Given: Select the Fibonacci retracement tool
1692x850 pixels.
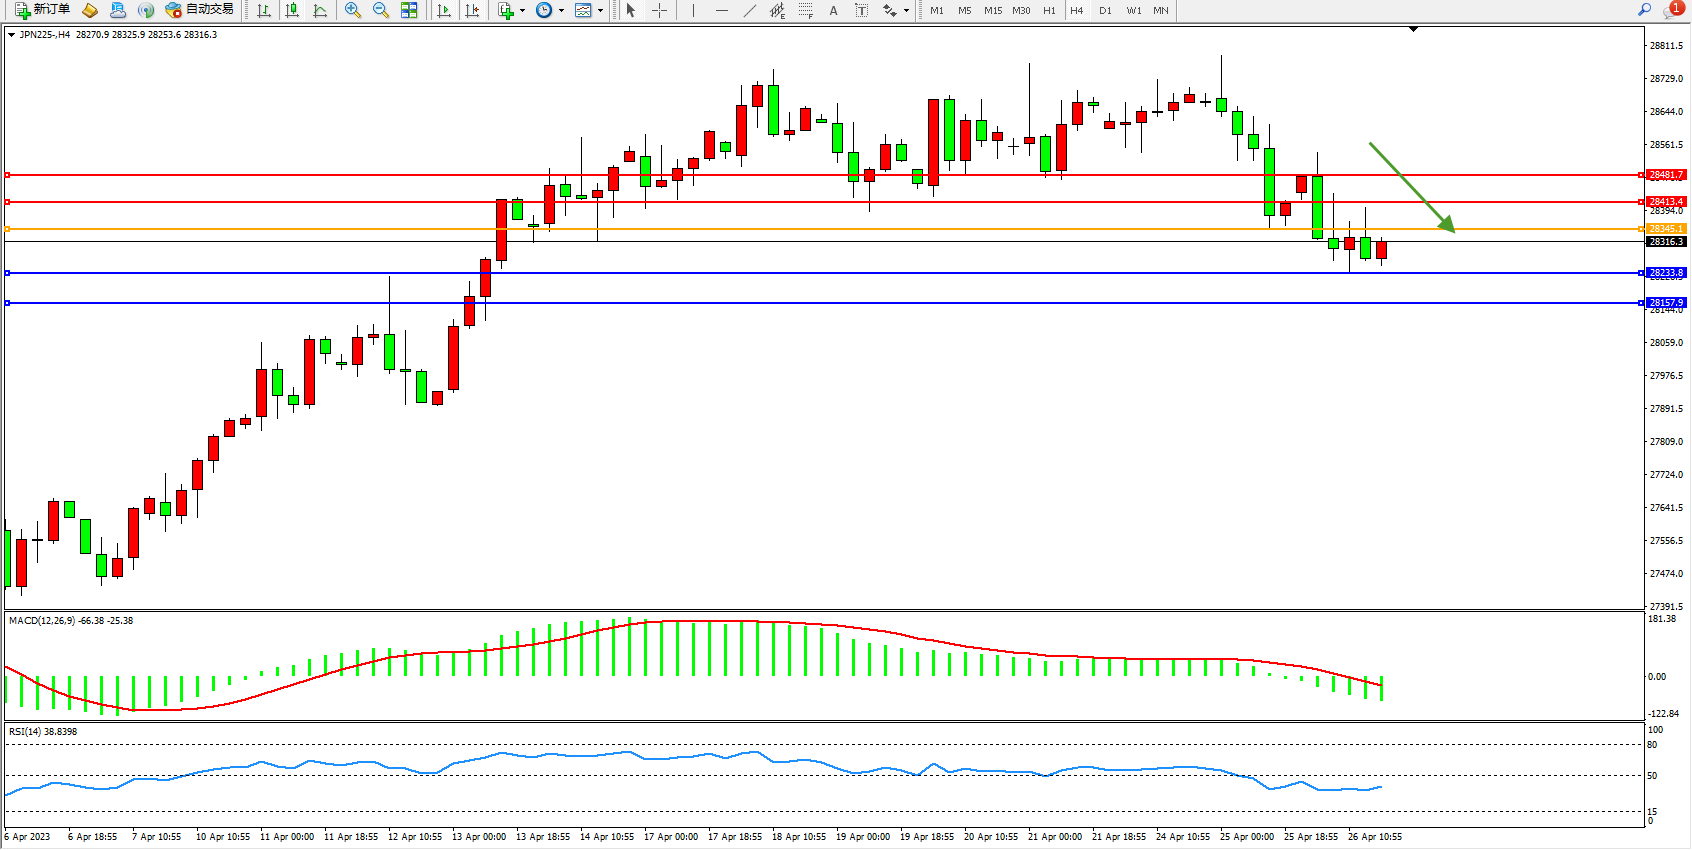Looking at the screenshot, I should [806, 10].
